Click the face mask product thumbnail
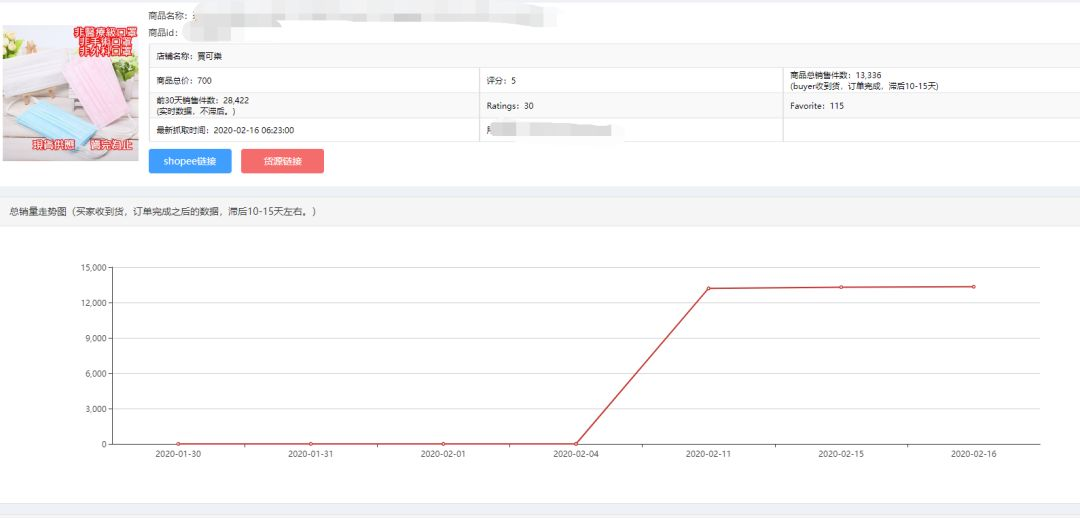Image resolution: width=1080 pixels, height=518 pixels. [70, 93]
